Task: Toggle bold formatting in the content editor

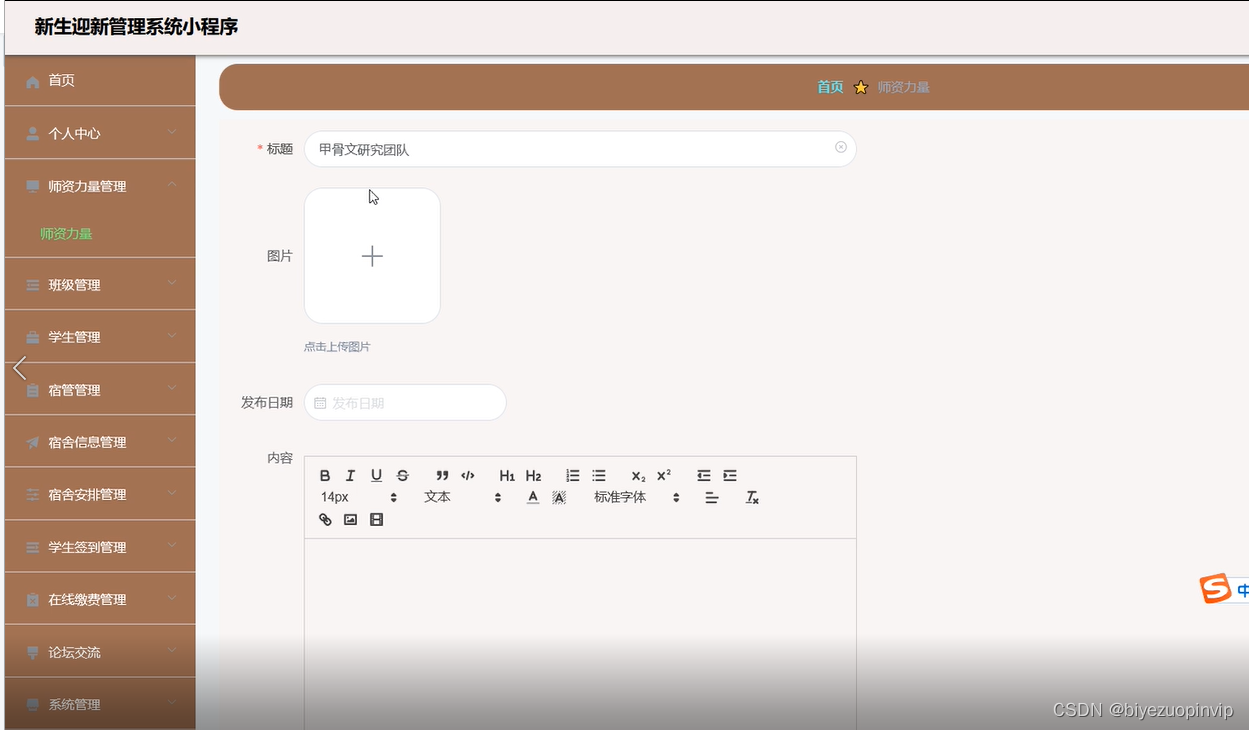Action: 325,475
